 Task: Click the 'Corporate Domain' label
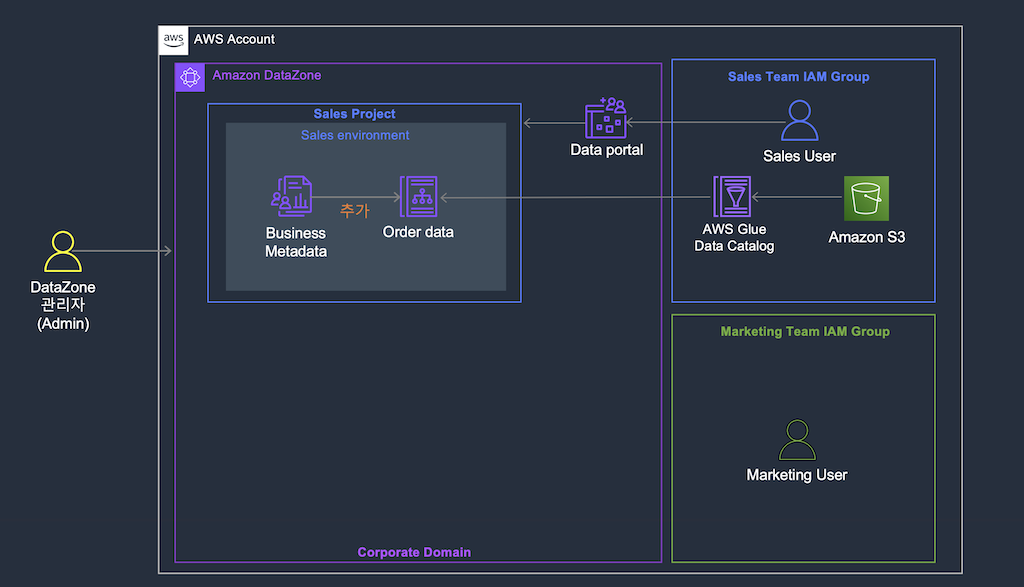point(414,552)
